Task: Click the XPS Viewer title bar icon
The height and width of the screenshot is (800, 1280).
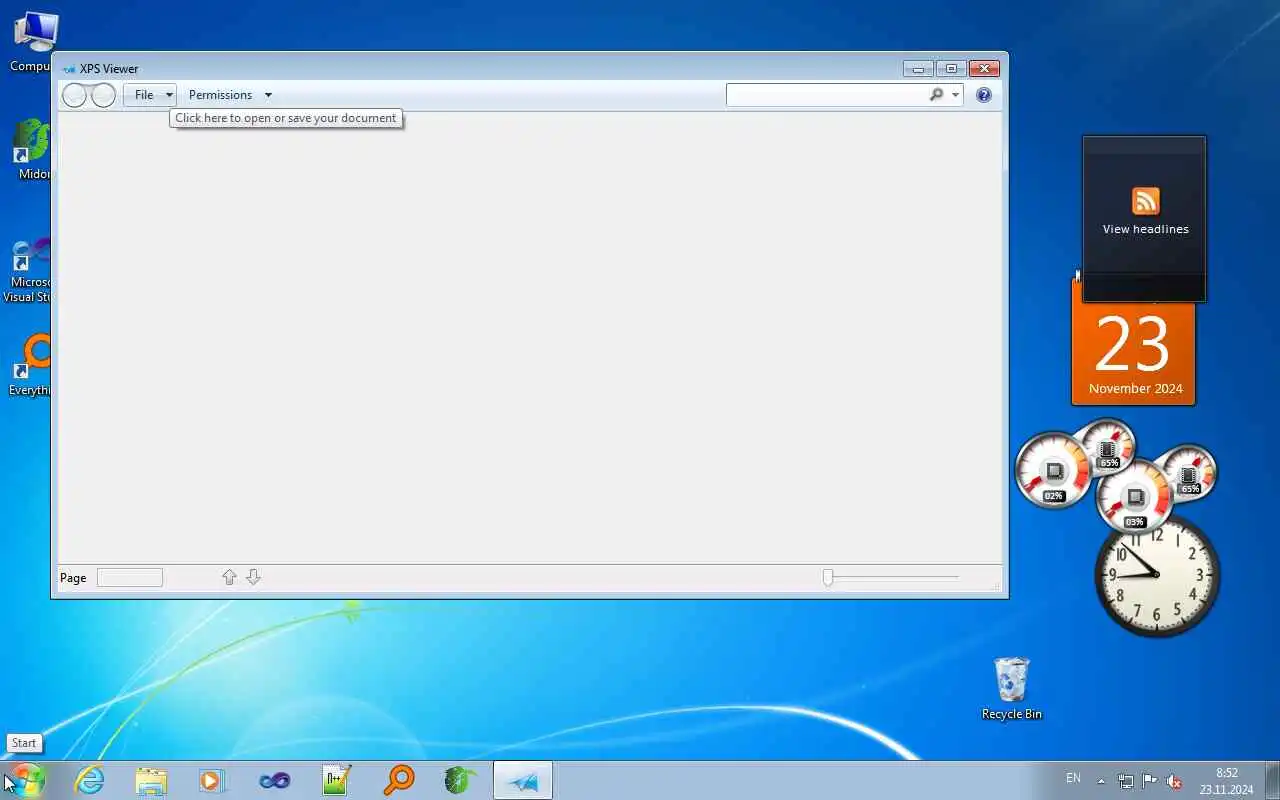Action: [68, 69]
